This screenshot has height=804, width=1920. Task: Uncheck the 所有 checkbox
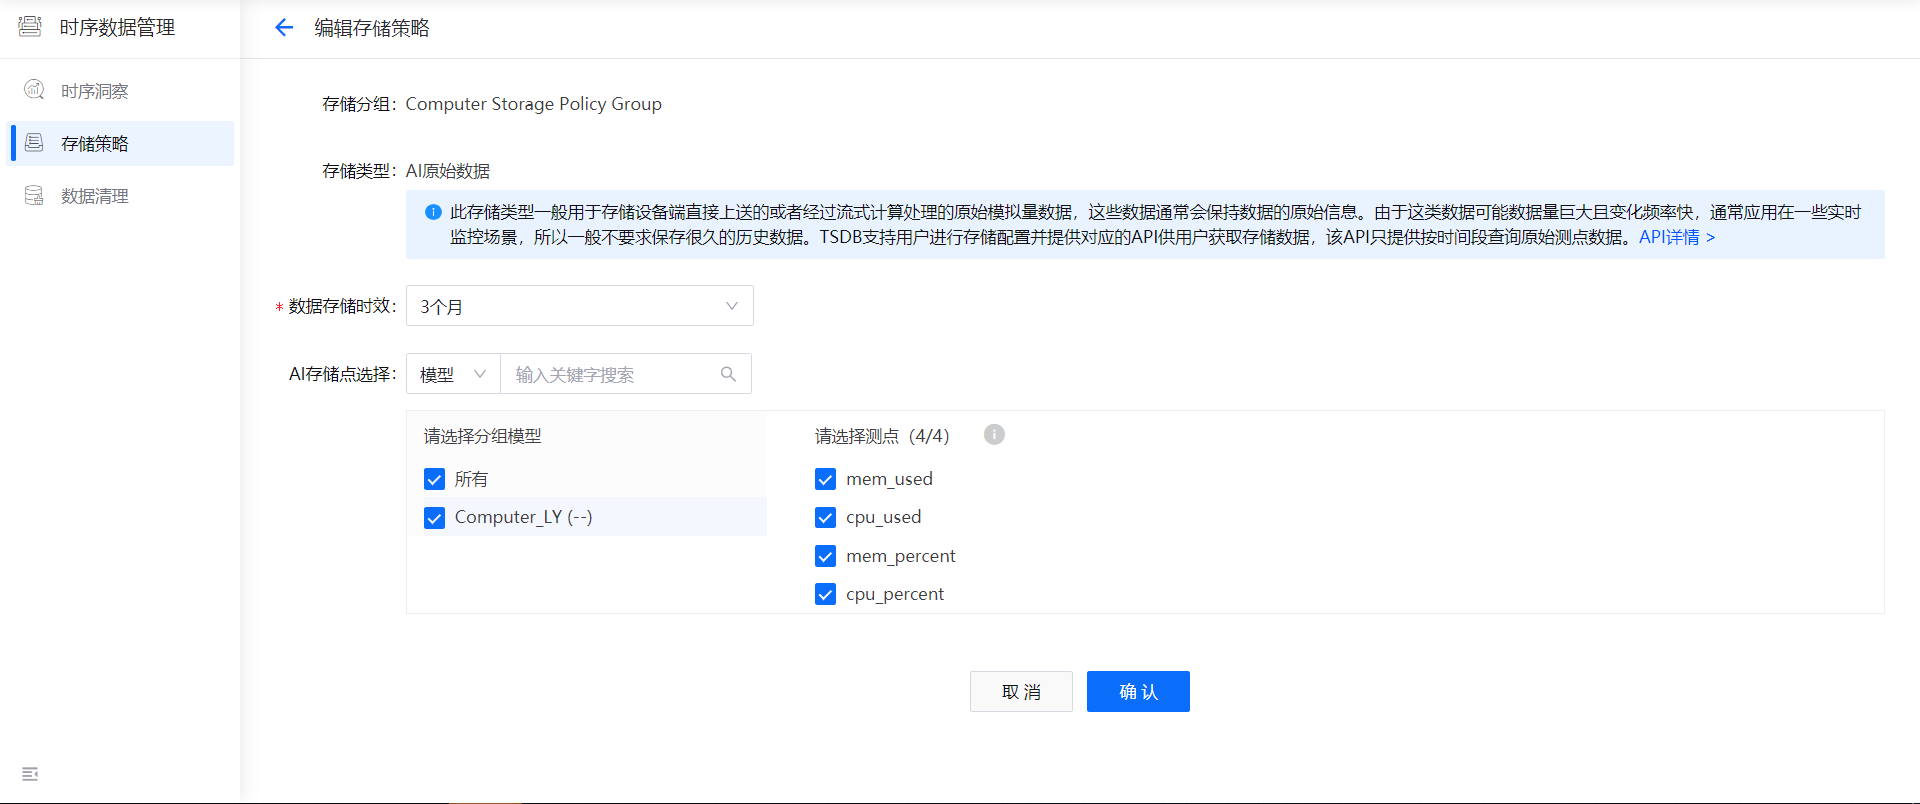coord(434,479)
